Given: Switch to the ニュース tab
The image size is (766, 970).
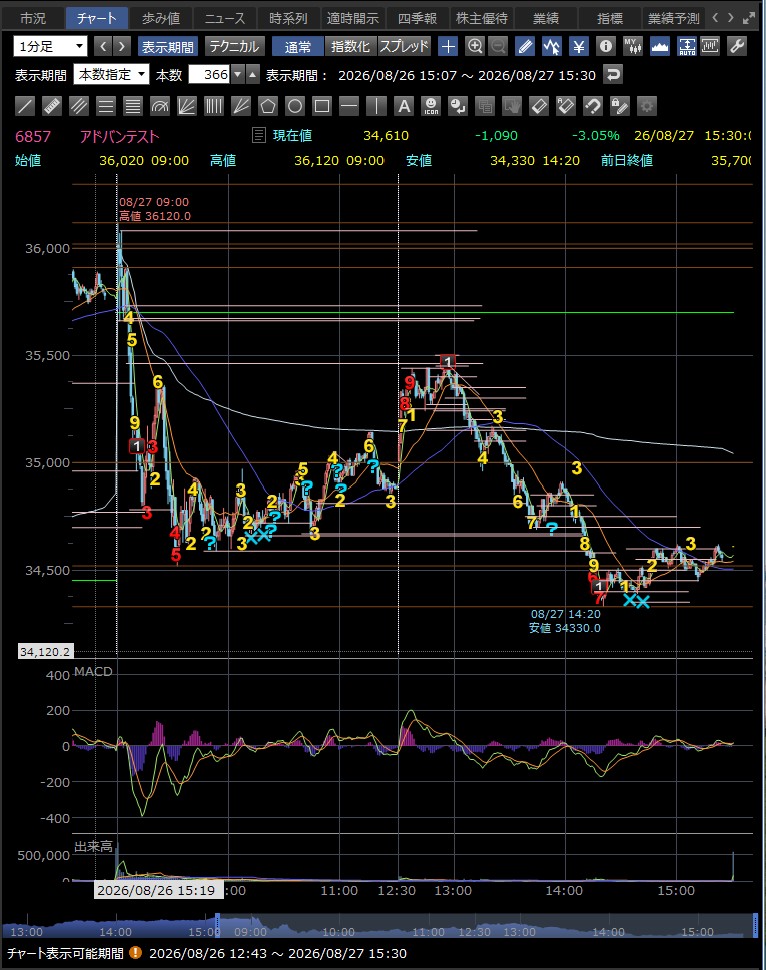Looking at the screenshot, I should click(224, 19).
